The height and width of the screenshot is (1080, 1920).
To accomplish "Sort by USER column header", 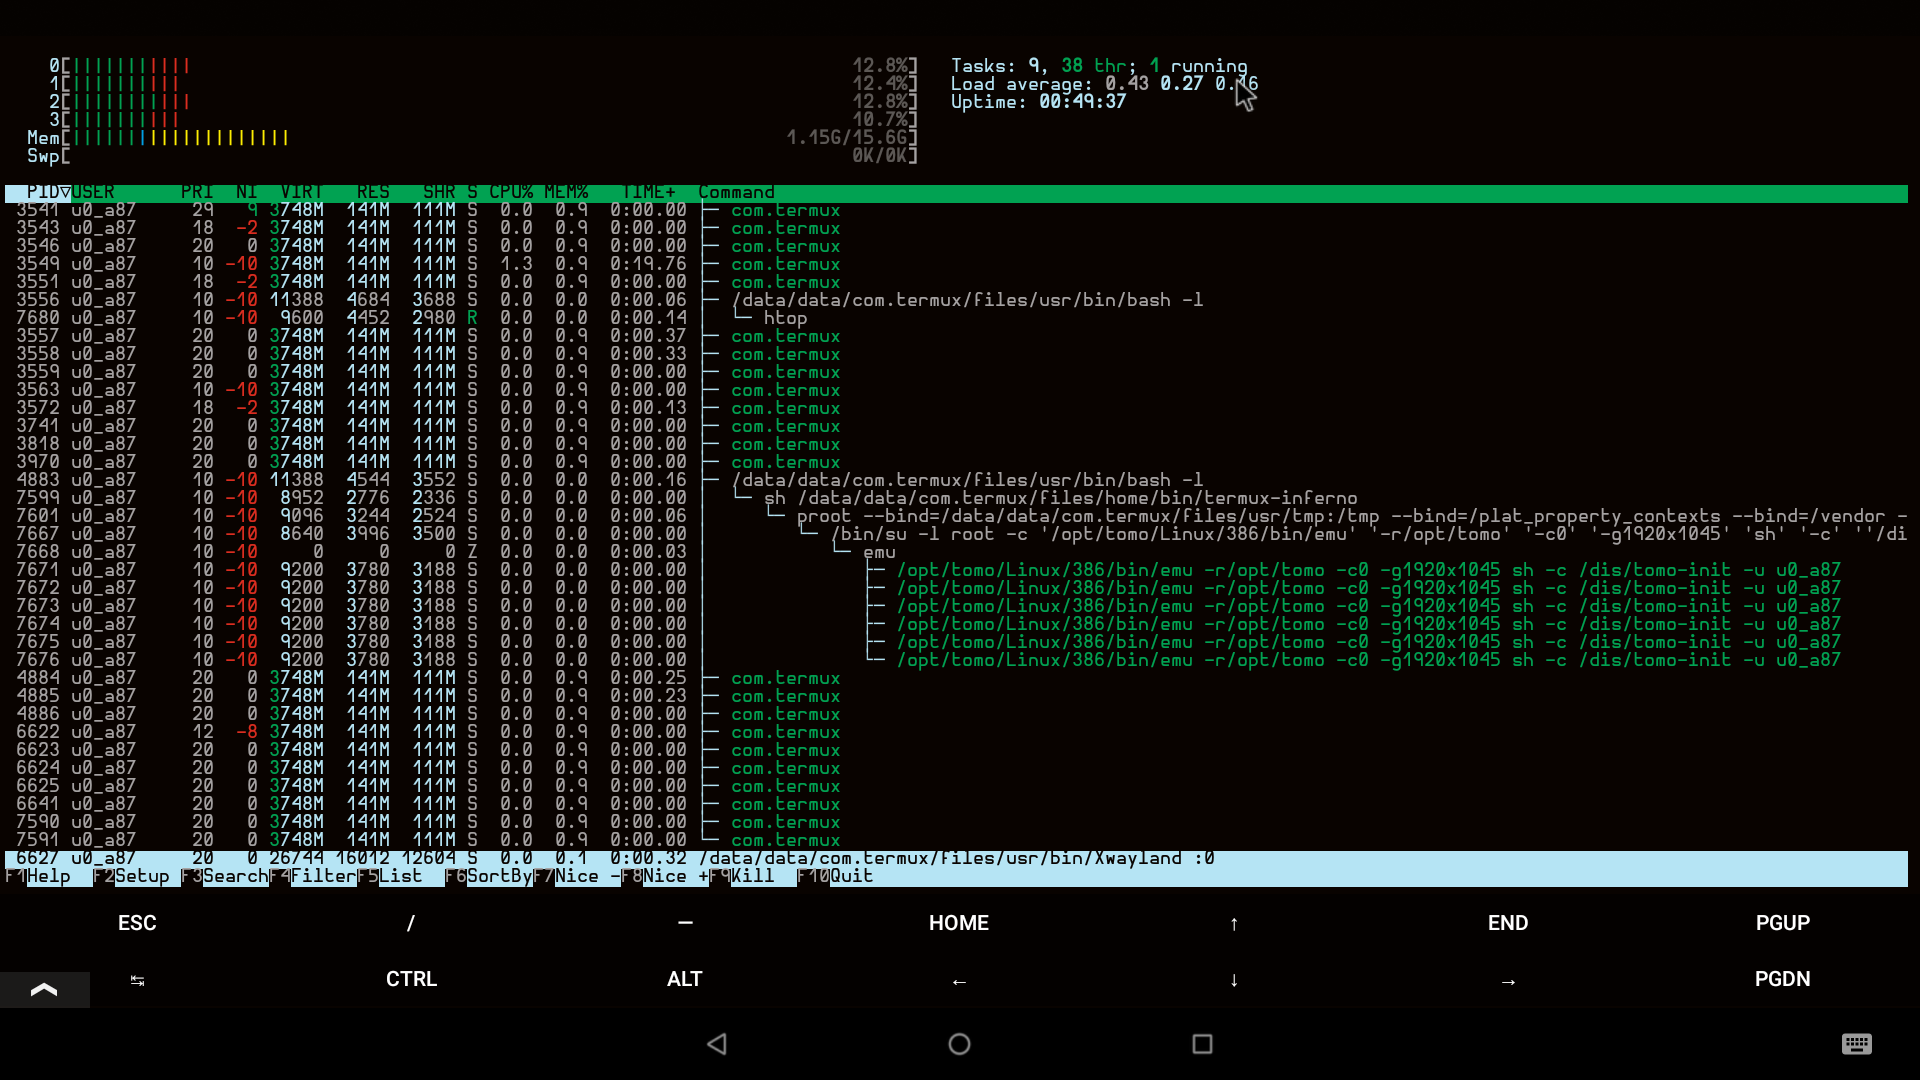I will pos(93,192).
